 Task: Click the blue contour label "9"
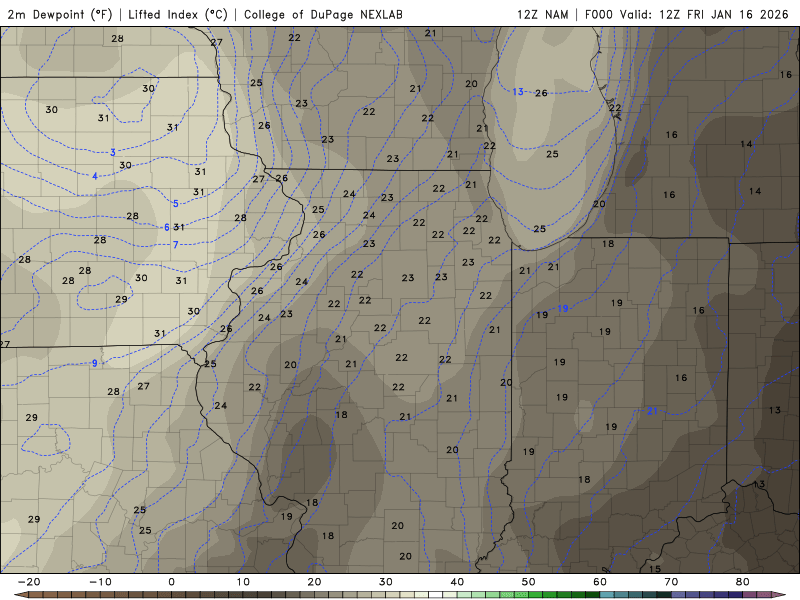pos(95,363)
